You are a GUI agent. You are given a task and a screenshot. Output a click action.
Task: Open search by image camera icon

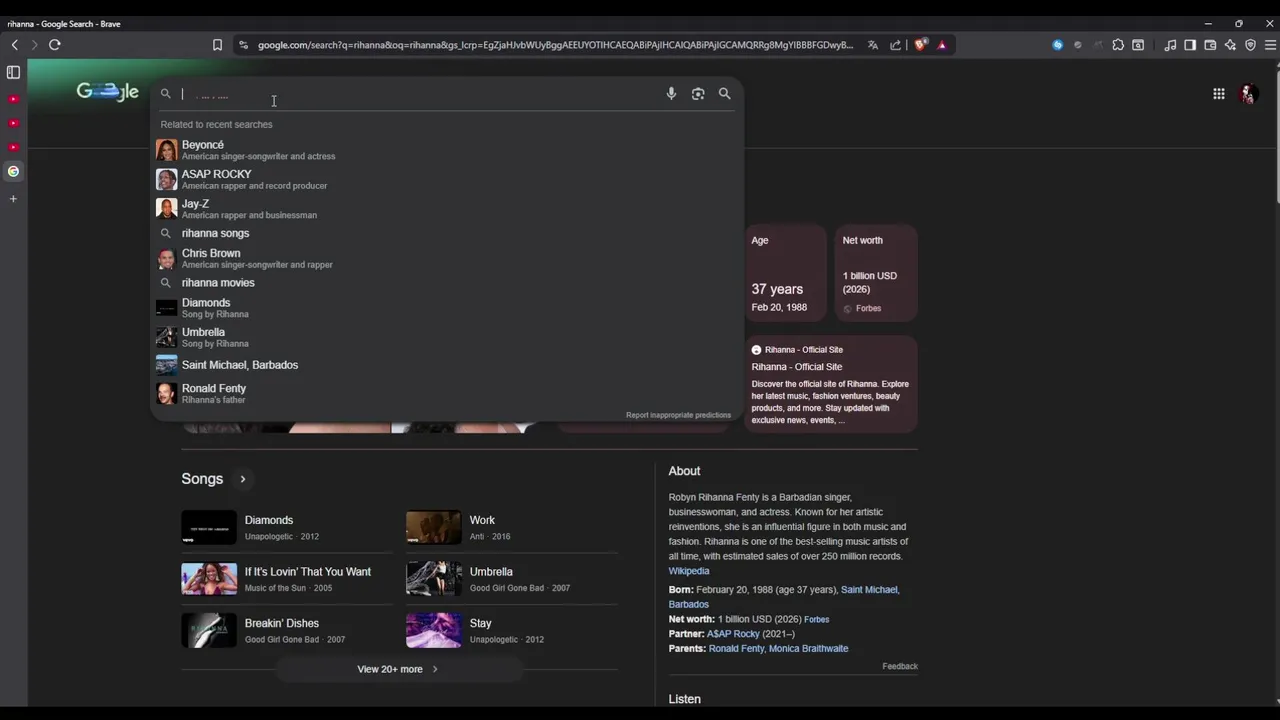(698, 94)
